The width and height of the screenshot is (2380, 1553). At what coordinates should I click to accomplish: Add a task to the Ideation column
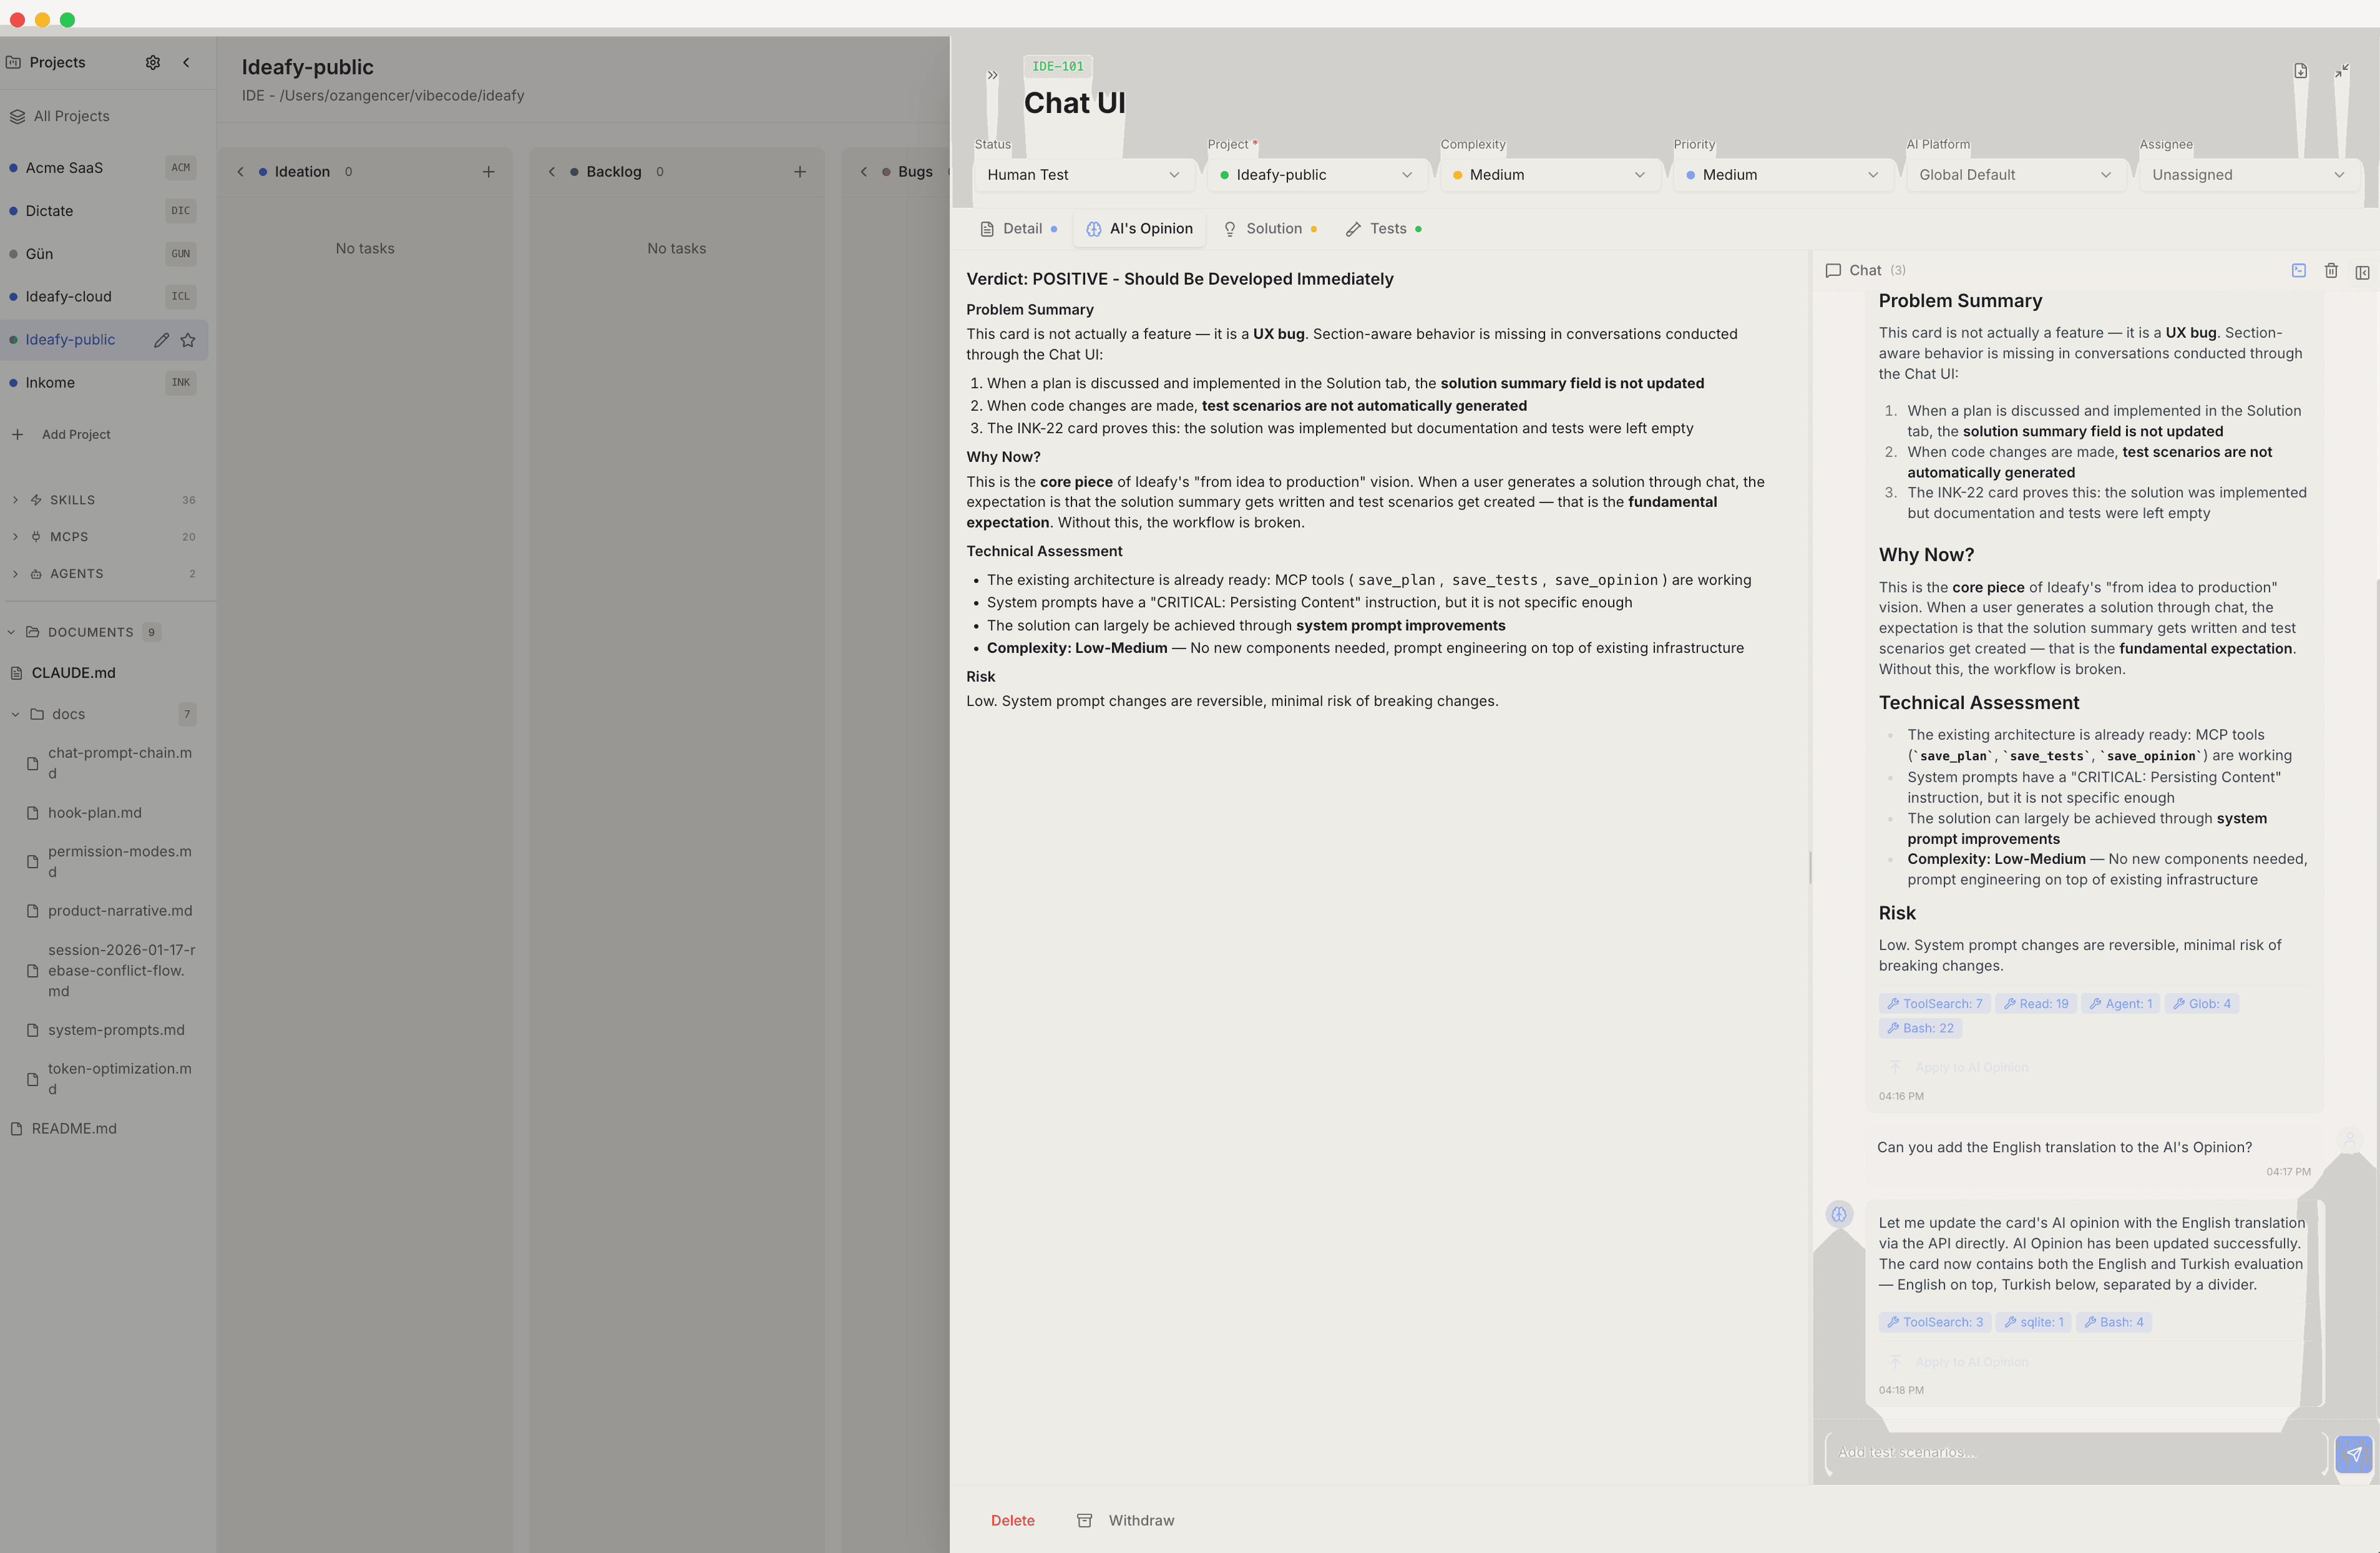(x=488, y=171)
